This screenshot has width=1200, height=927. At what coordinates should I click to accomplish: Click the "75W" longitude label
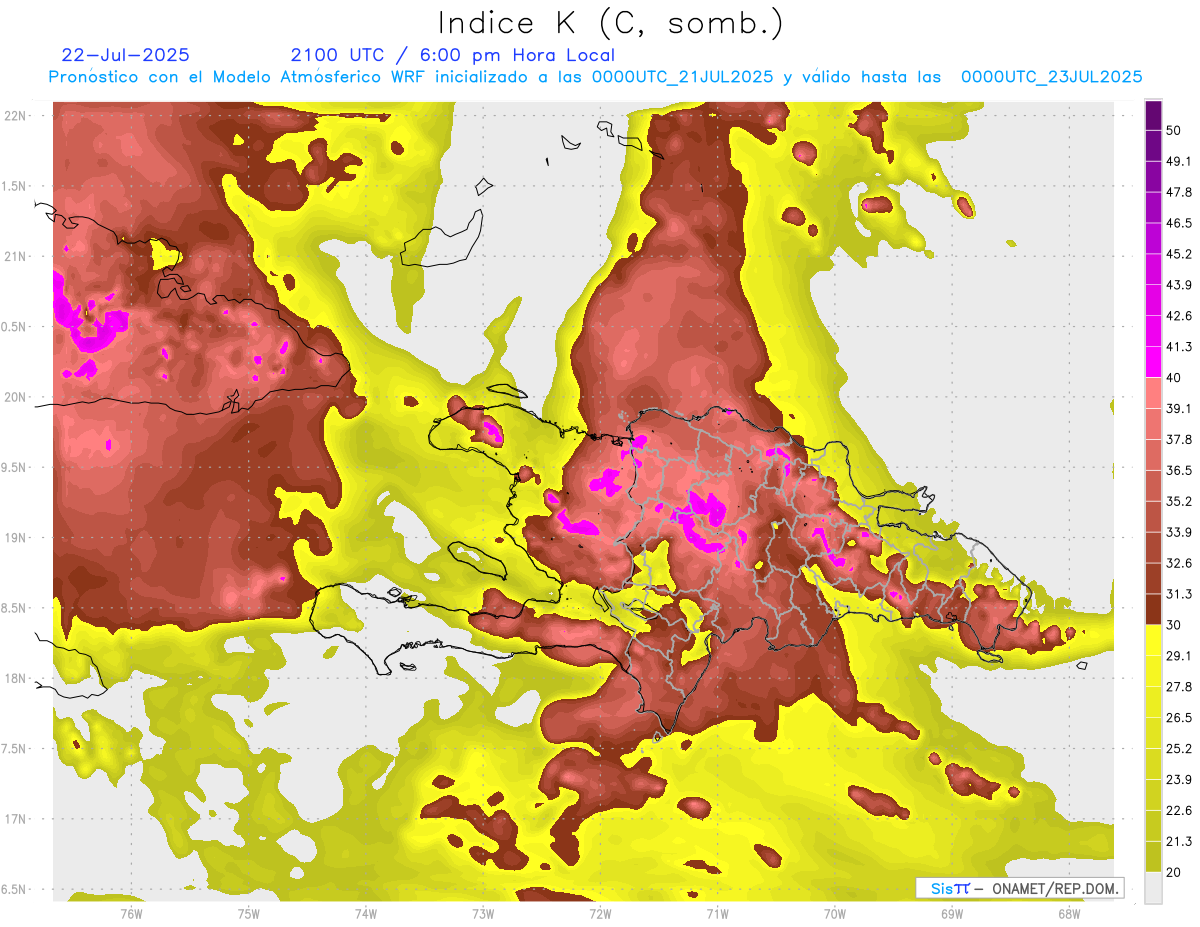(x=248, y=913)
